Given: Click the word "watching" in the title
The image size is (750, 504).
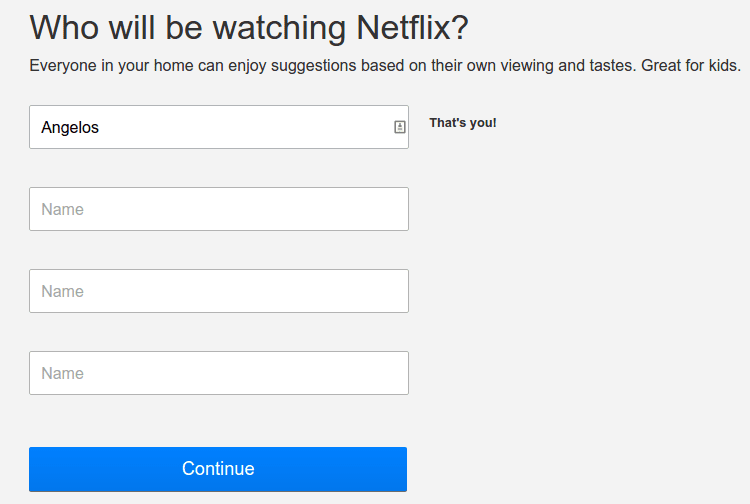Looking at the screenshot, I should click(x=279, y=27).
